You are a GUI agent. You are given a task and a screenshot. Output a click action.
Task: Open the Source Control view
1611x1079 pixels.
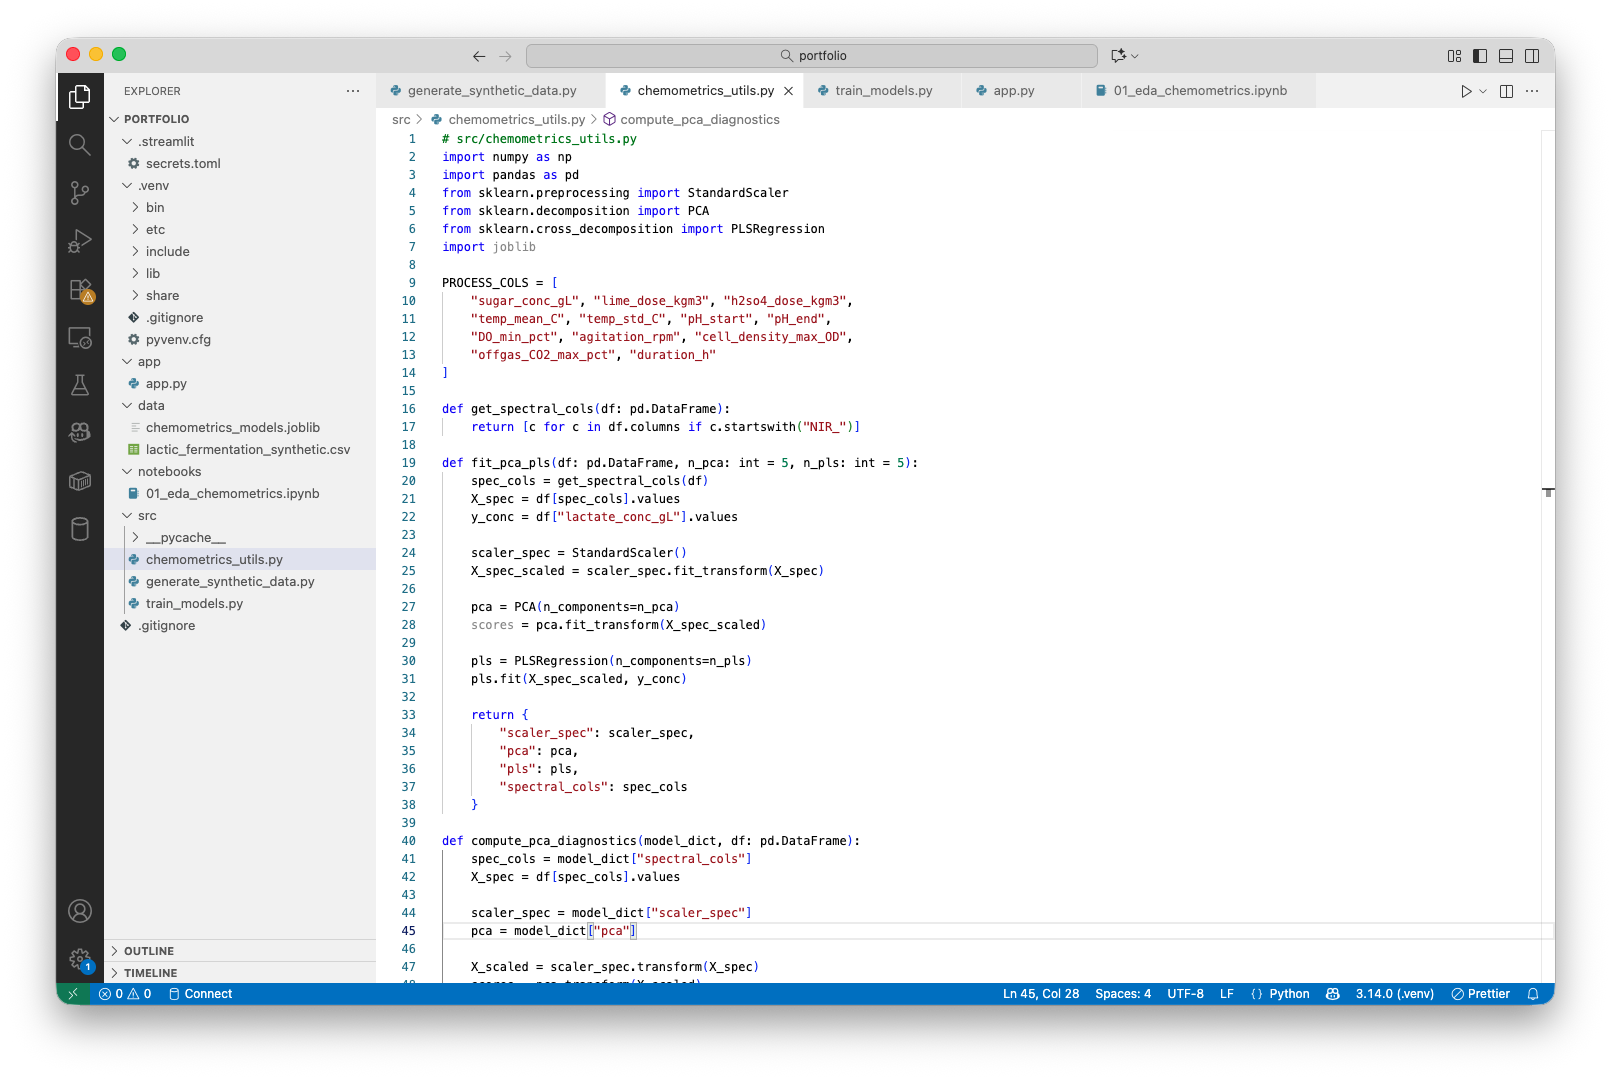[80, 193]
